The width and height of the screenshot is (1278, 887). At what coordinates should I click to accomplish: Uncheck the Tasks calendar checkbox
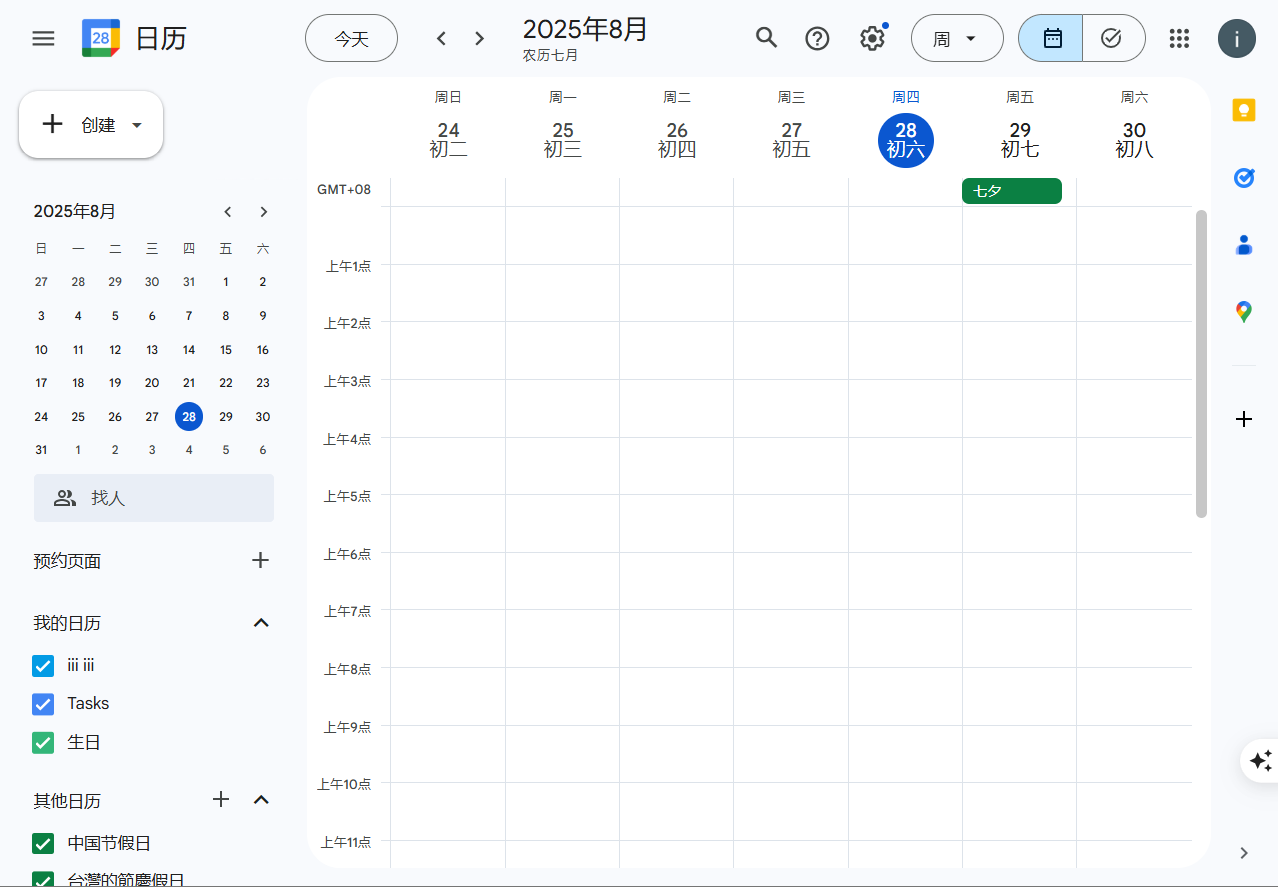coord(43,704)
